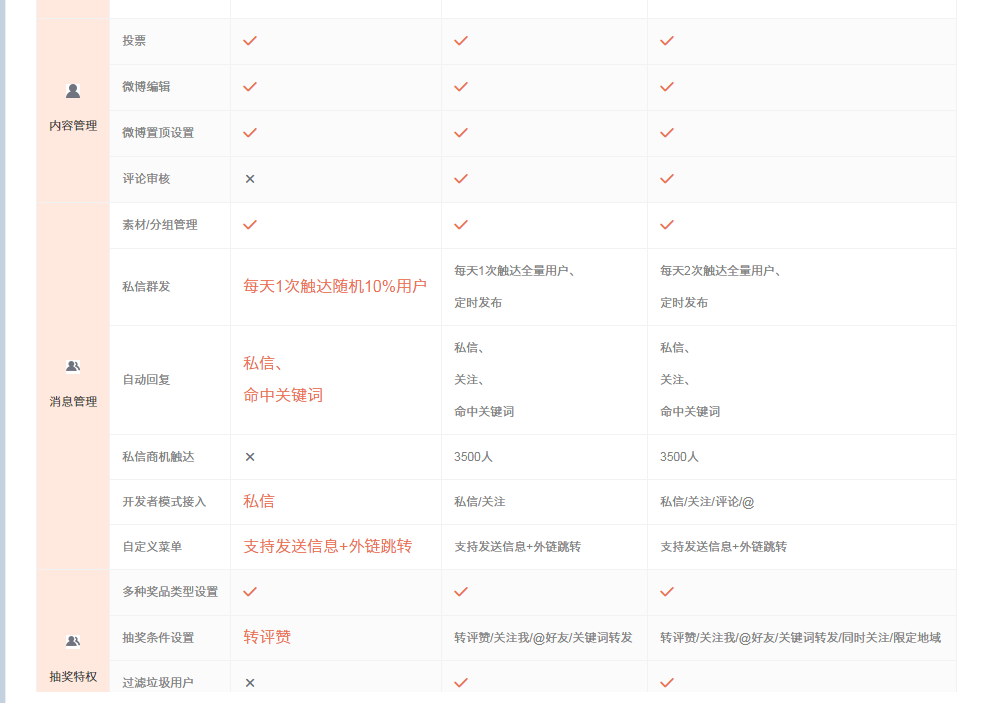Click the first checkmark in the 多种奖品类型设置 row

coord(250,592)
